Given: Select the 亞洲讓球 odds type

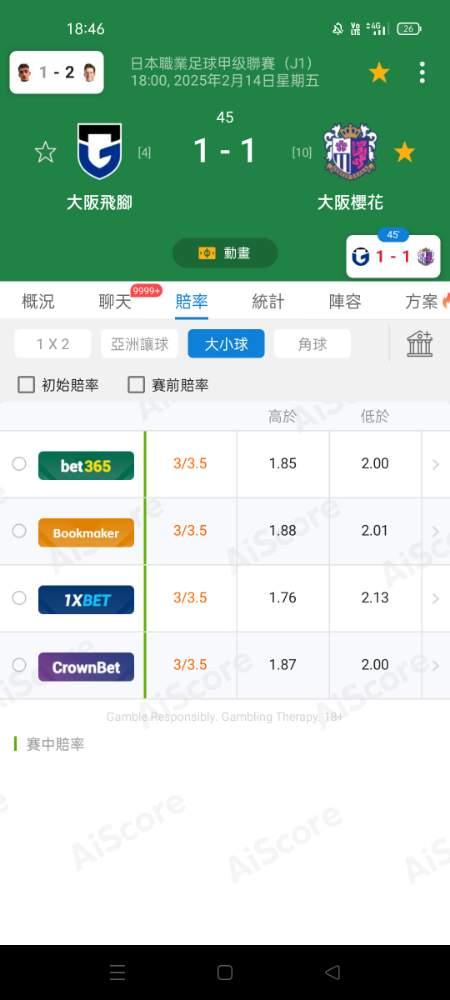Looking at the screenshot, I should click(140, 344).
